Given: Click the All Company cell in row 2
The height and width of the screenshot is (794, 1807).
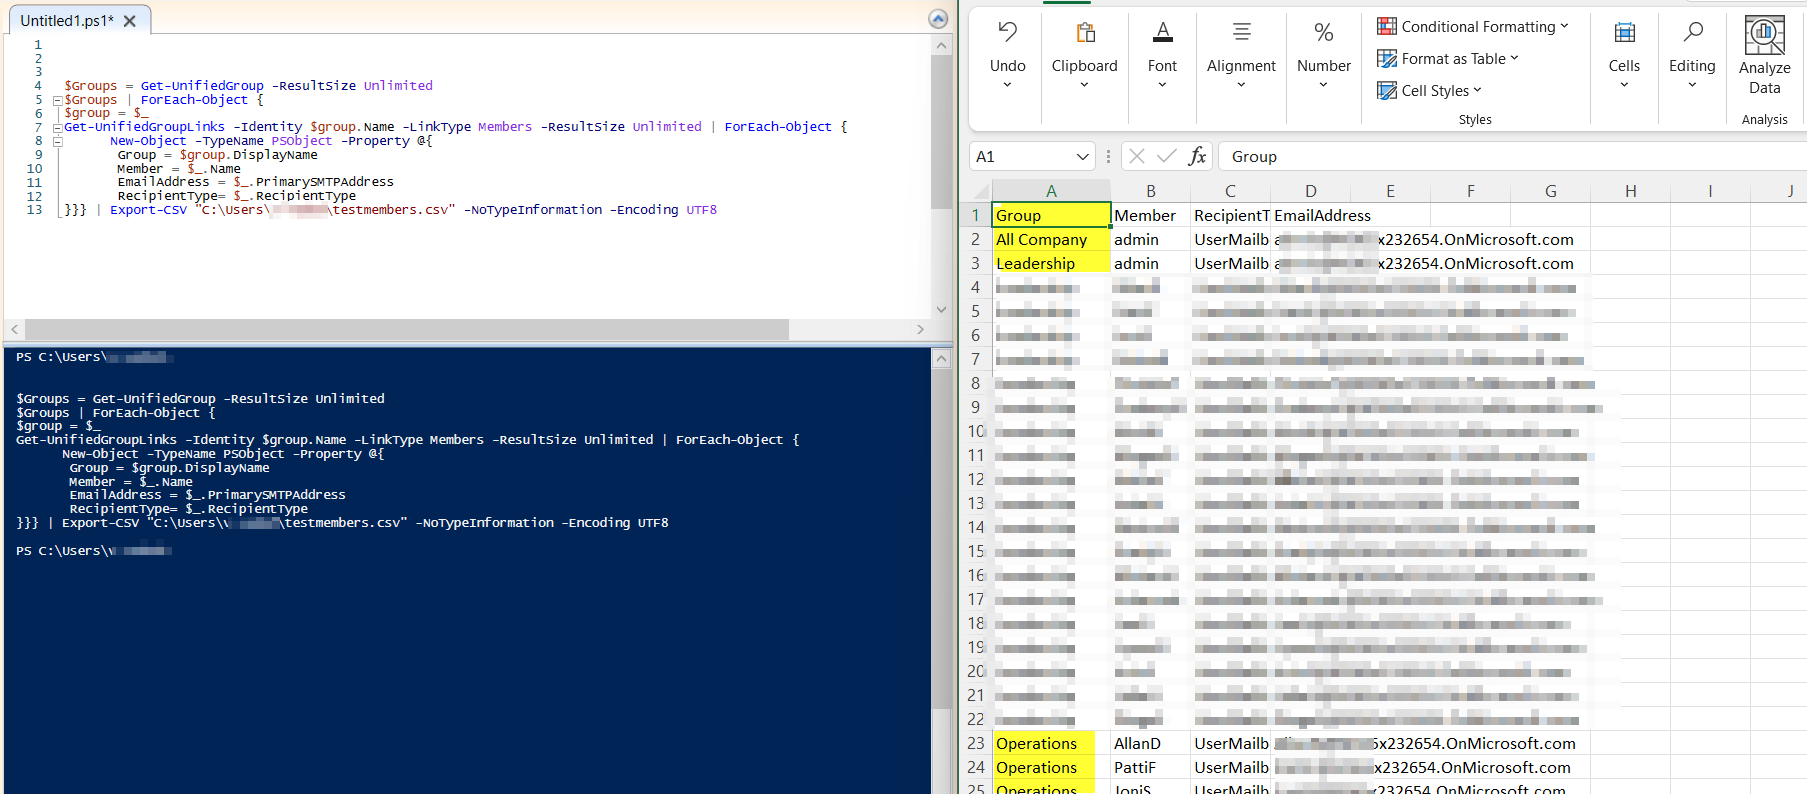Looking at the screenshot, I should (x=1051, y=239).
